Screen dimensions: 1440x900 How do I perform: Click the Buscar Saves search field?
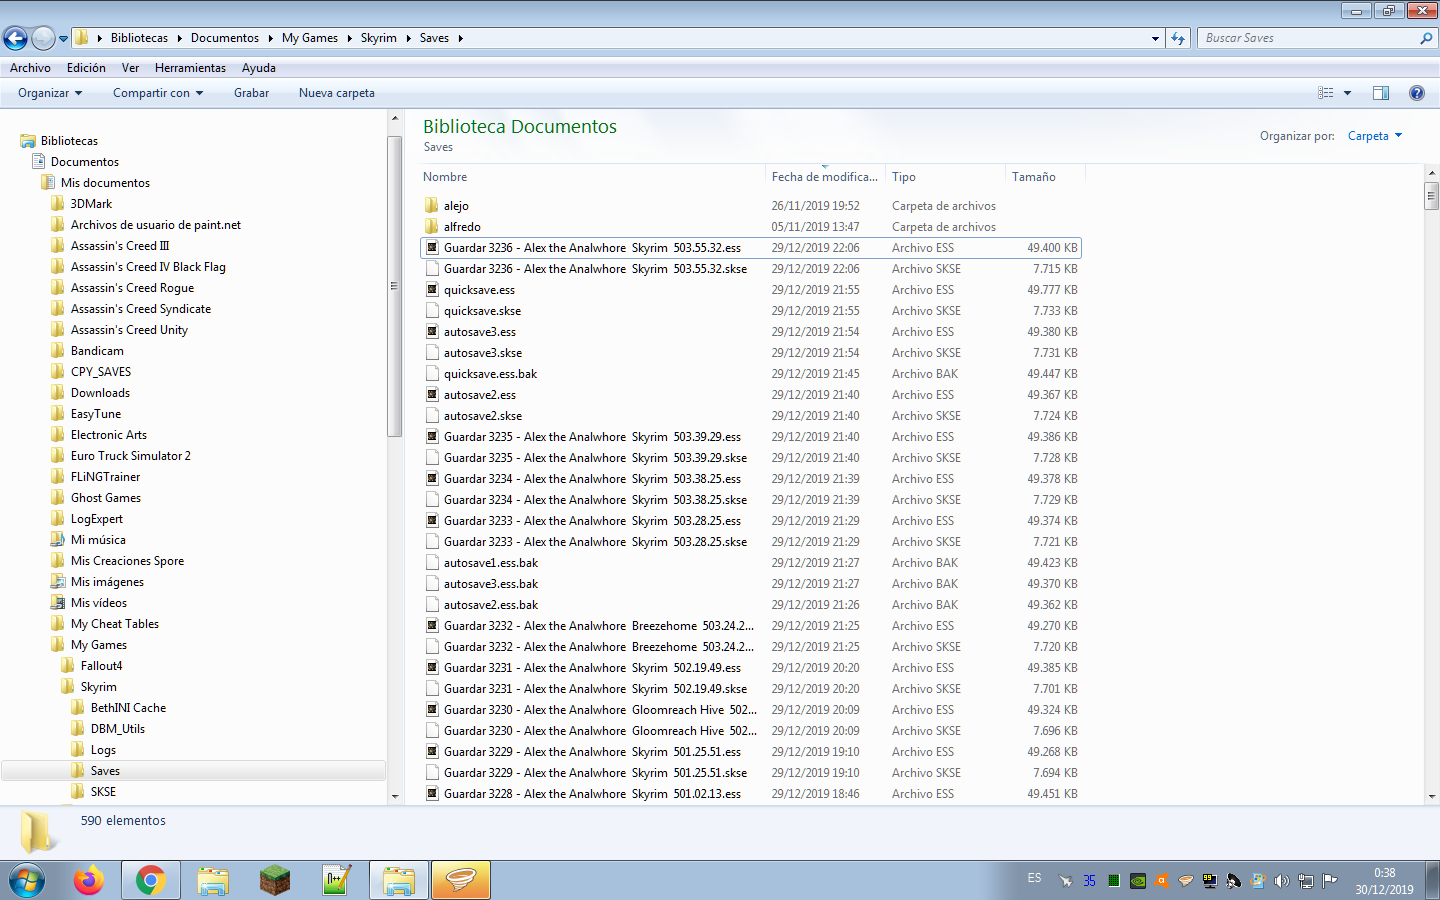tap(1308, 38)
